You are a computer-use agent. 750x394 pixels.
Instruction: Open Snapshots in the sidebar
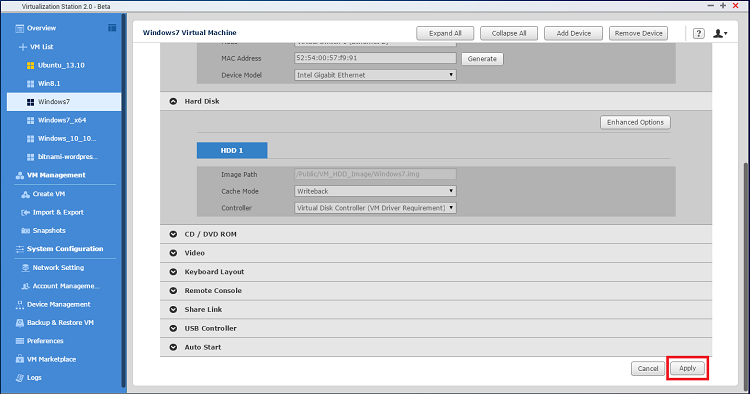[49, 230]
